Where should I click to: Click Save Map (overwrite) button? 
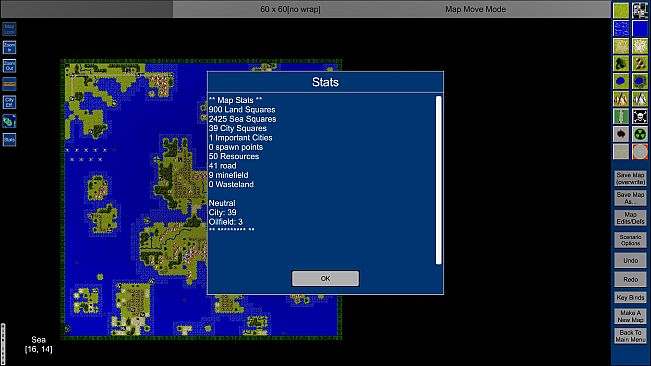[x=630, y=178]
